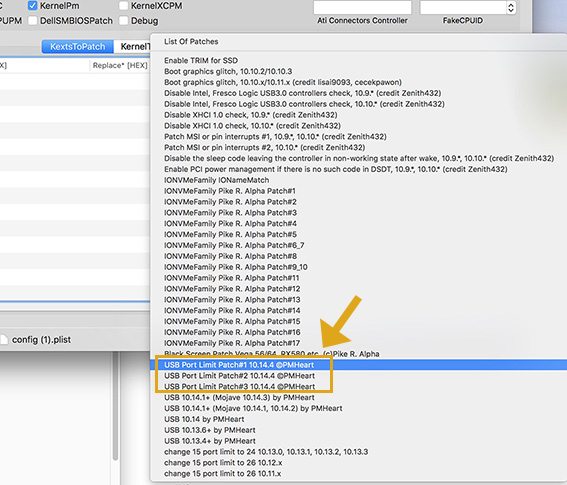
Task: Choose IONVMeFamily Pike R. Alpha Patch#2
Action: click(x=359, y=201)
